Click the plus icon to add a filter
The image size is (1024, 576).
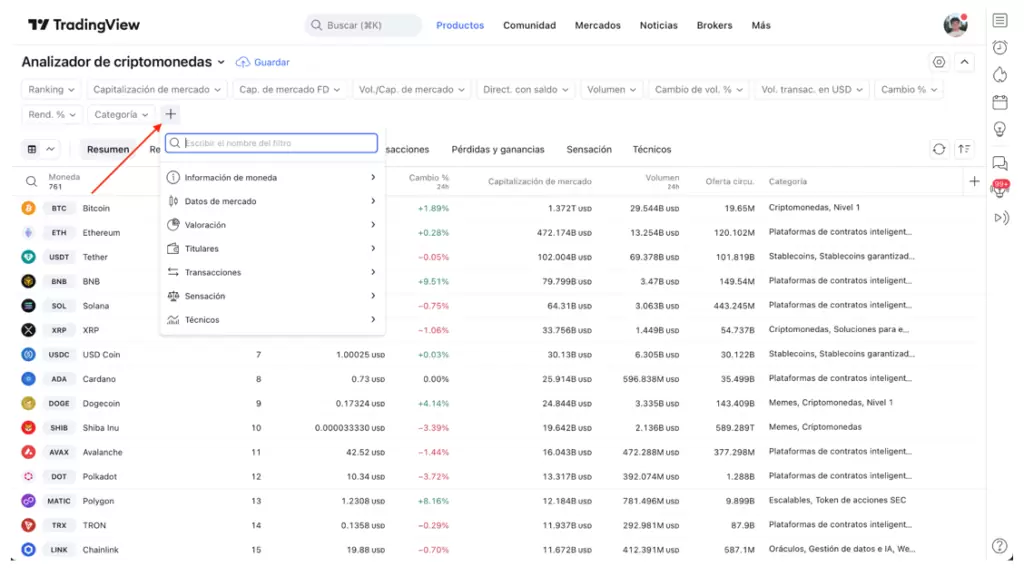[170, 114]
